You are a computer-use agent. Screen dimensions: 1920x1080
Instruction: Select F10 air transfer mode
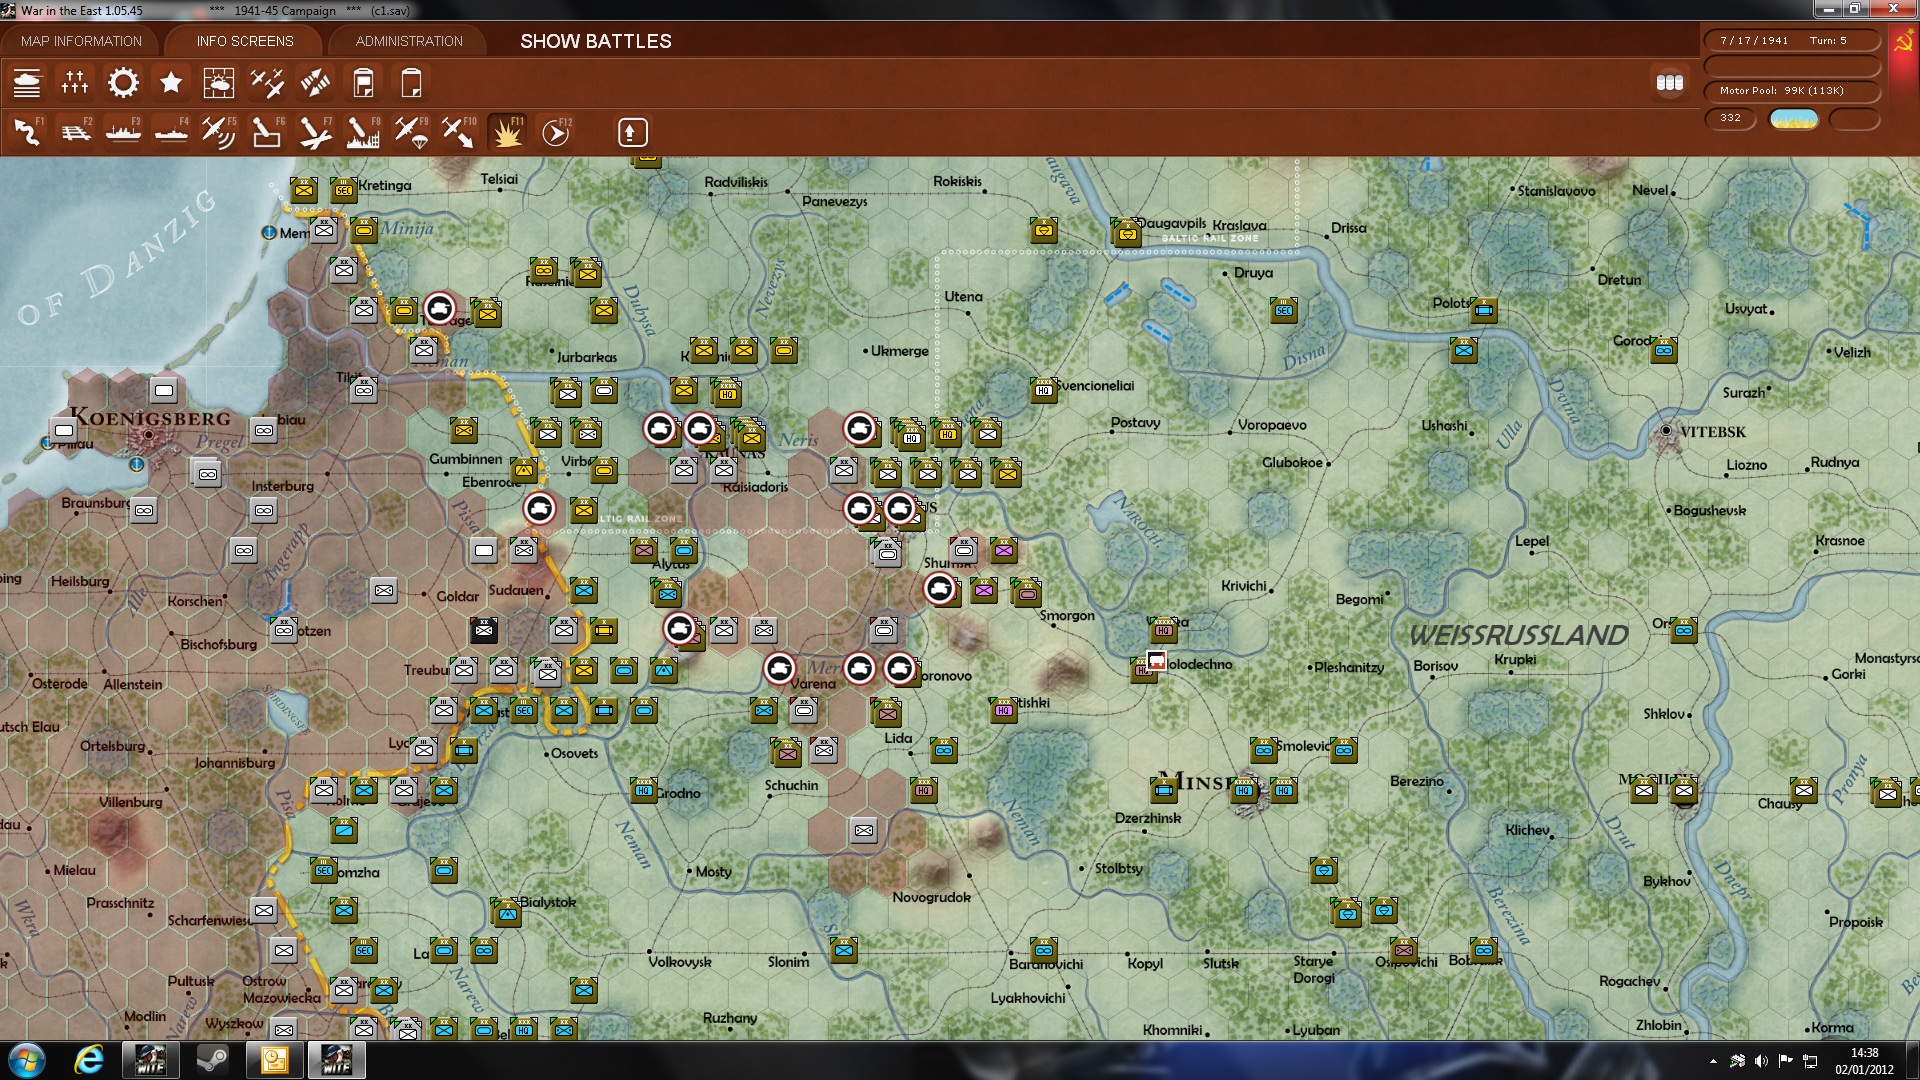pos(459,132)
